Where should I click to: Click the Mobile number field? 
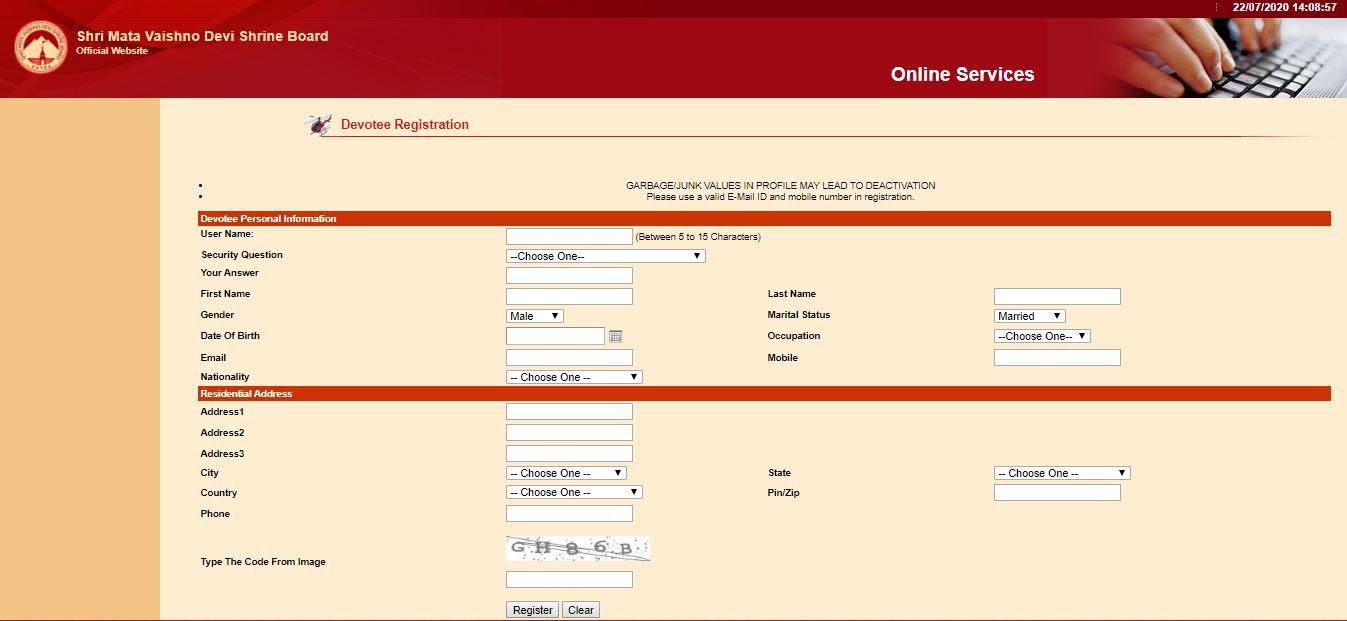1057,357
